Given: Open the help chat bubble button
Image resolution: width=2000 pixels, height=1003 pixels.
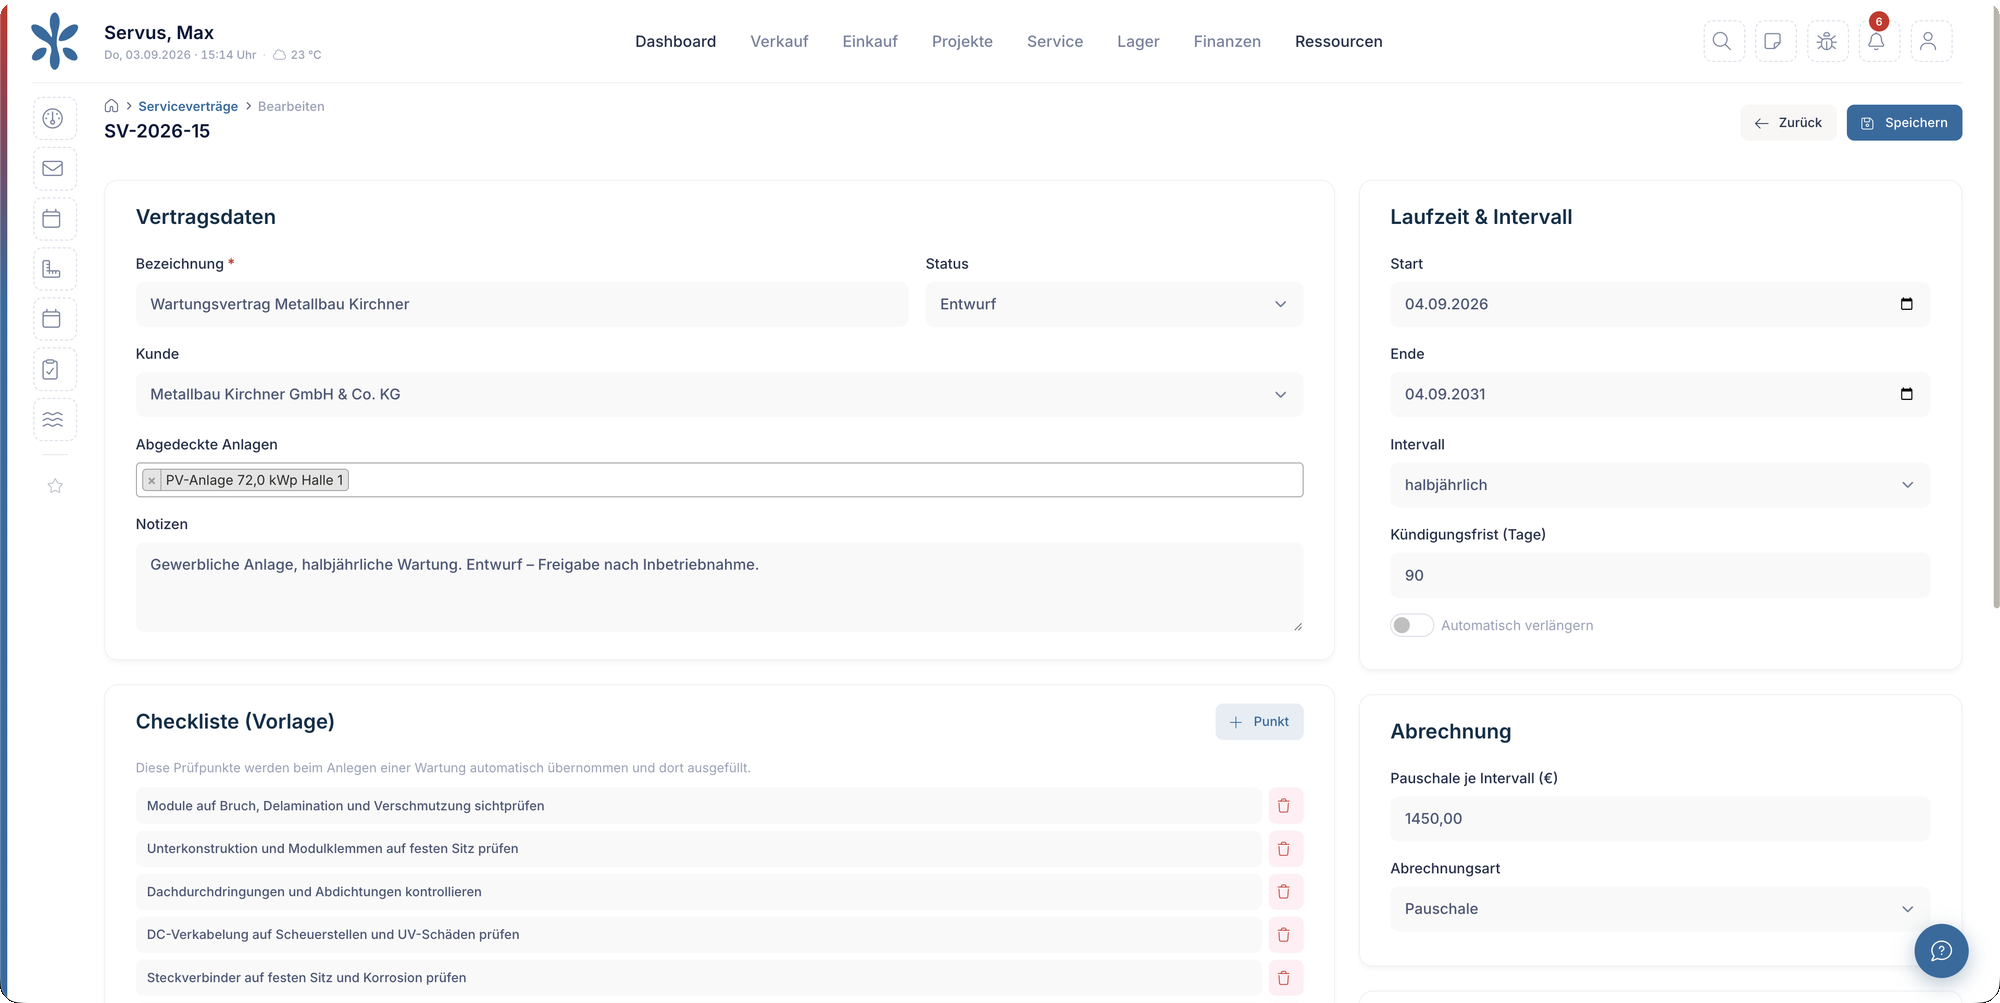Looking at the screenshot, I should (1941, 950).
